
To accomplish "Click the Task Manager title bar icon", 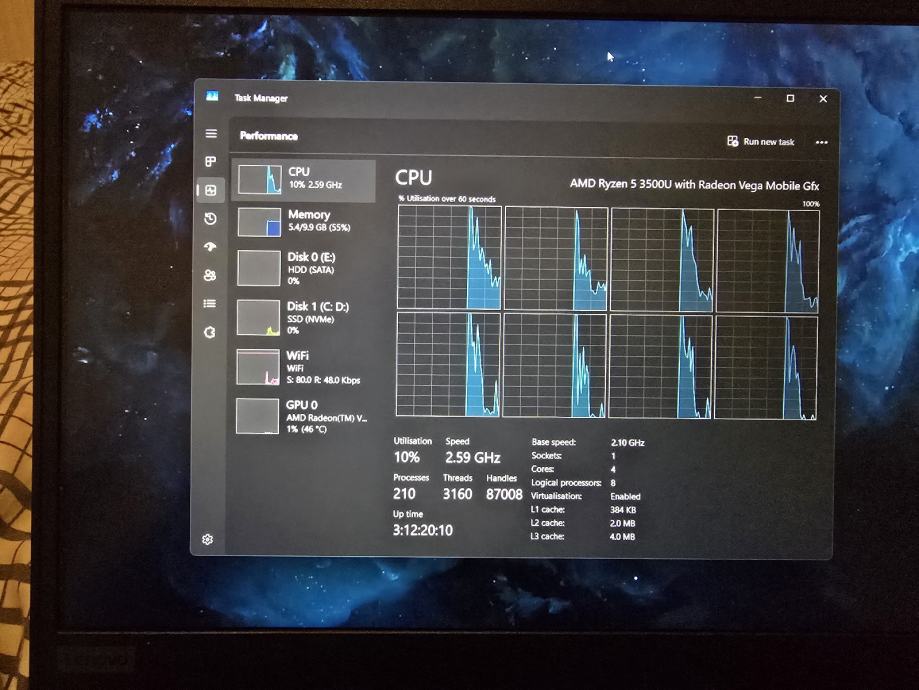I will coord(212,96).
